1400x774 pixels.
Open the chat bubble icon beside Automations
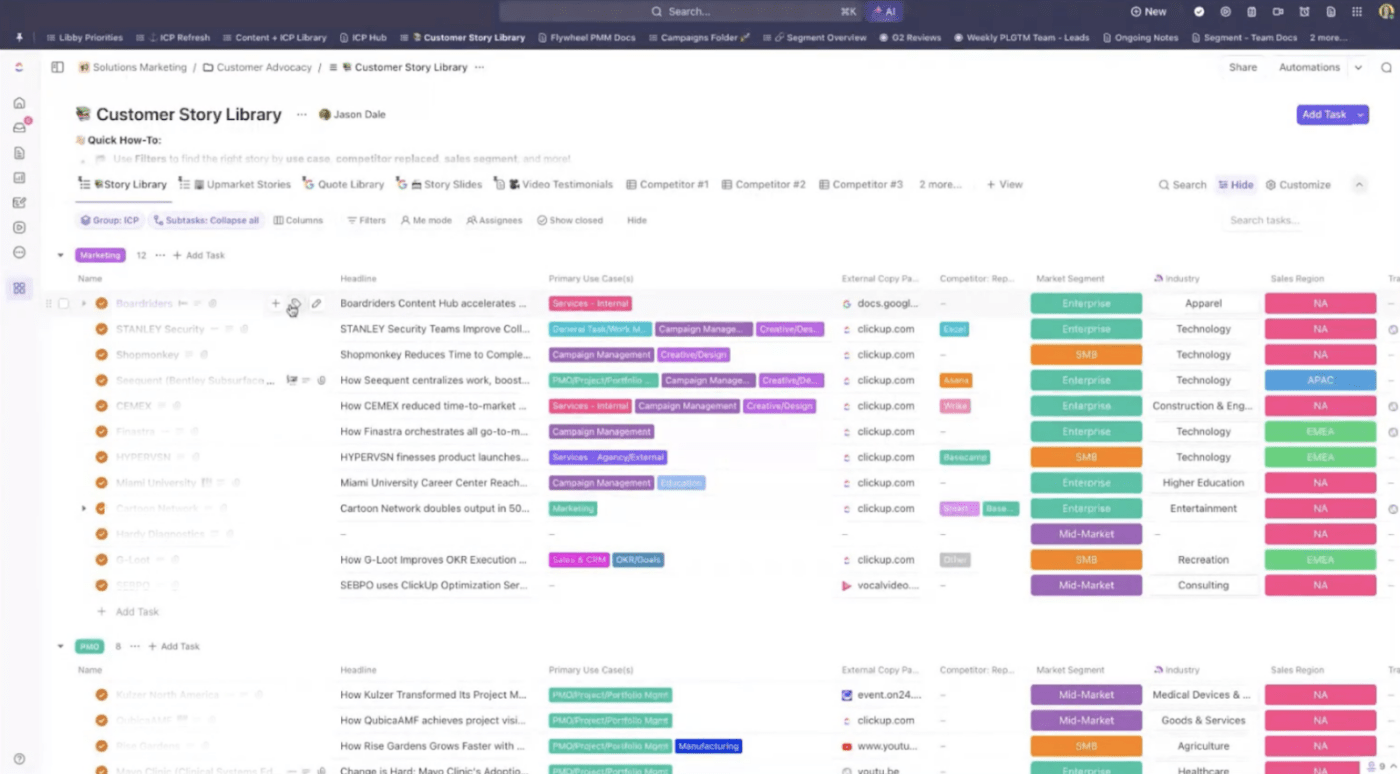pos(1386,67)
